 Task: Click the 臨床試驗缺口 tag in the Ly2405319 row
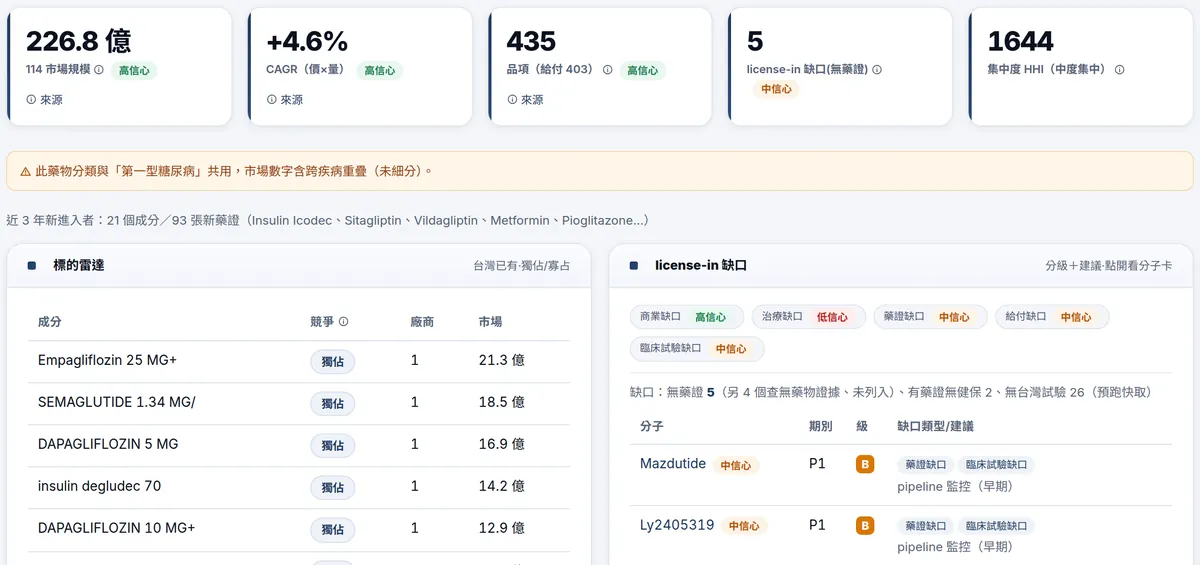click(996, 525)
